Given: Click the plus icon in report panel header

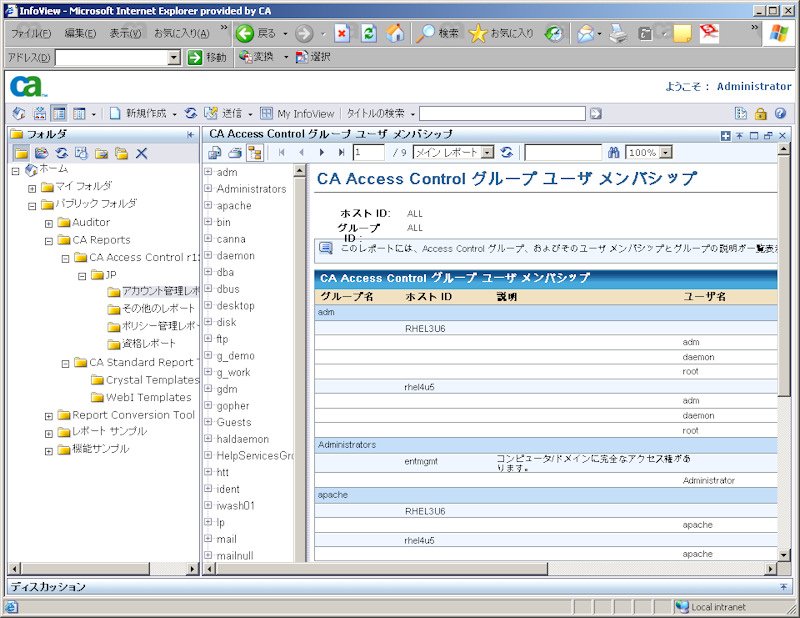Looking at the screenshot, I should point(726,135).
